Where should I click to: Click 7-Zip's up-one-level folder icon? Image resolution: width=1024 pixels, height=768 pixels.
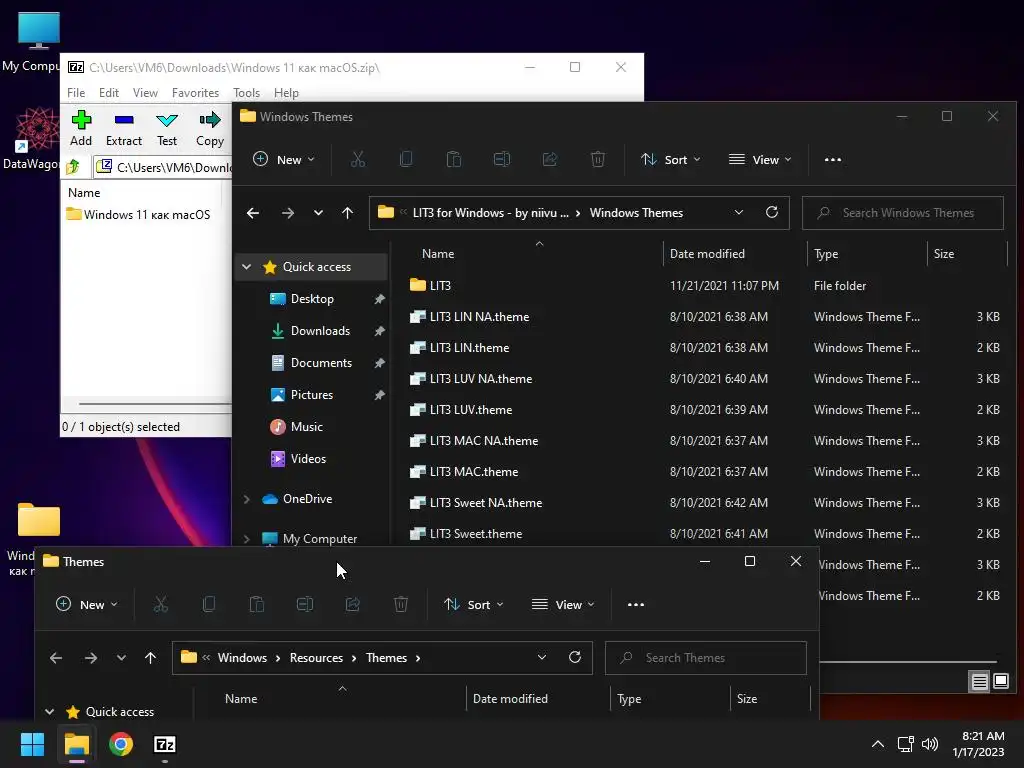click(x=73, y=167)
